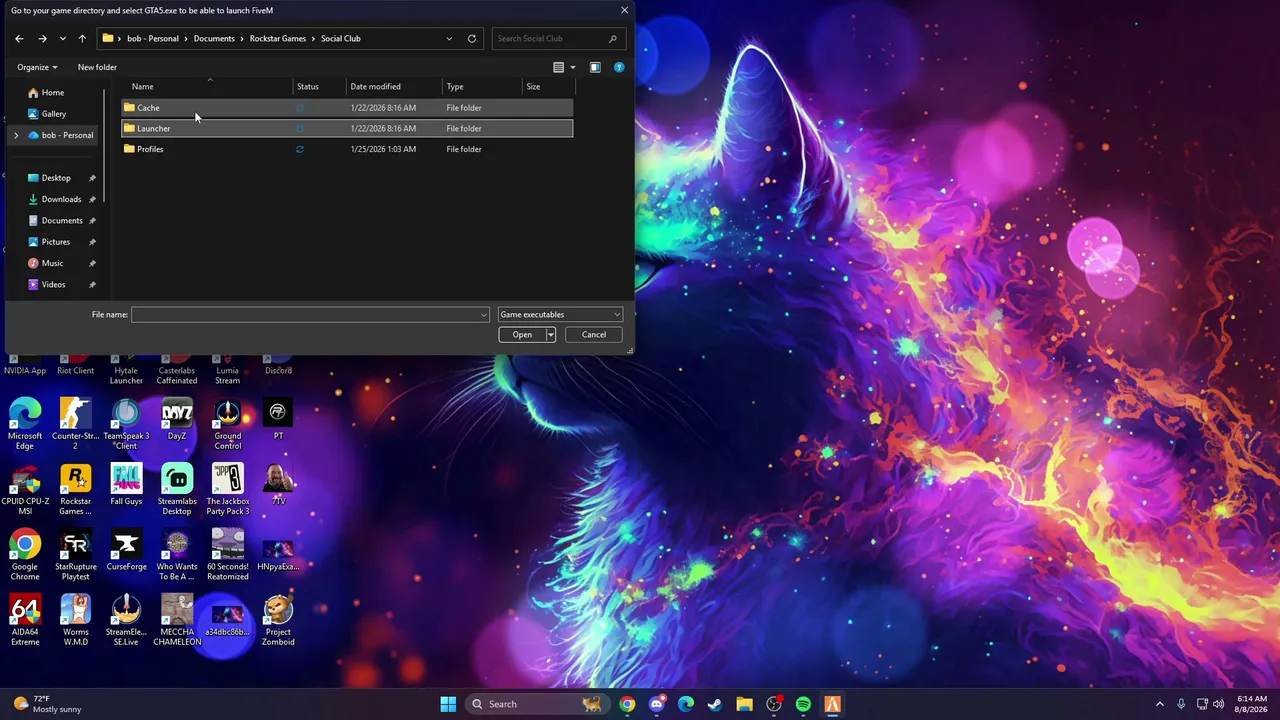The width and height of the screenshot is (1280, 720).
Task: Click the forward navigation arrow
Action: click(42, 39)
